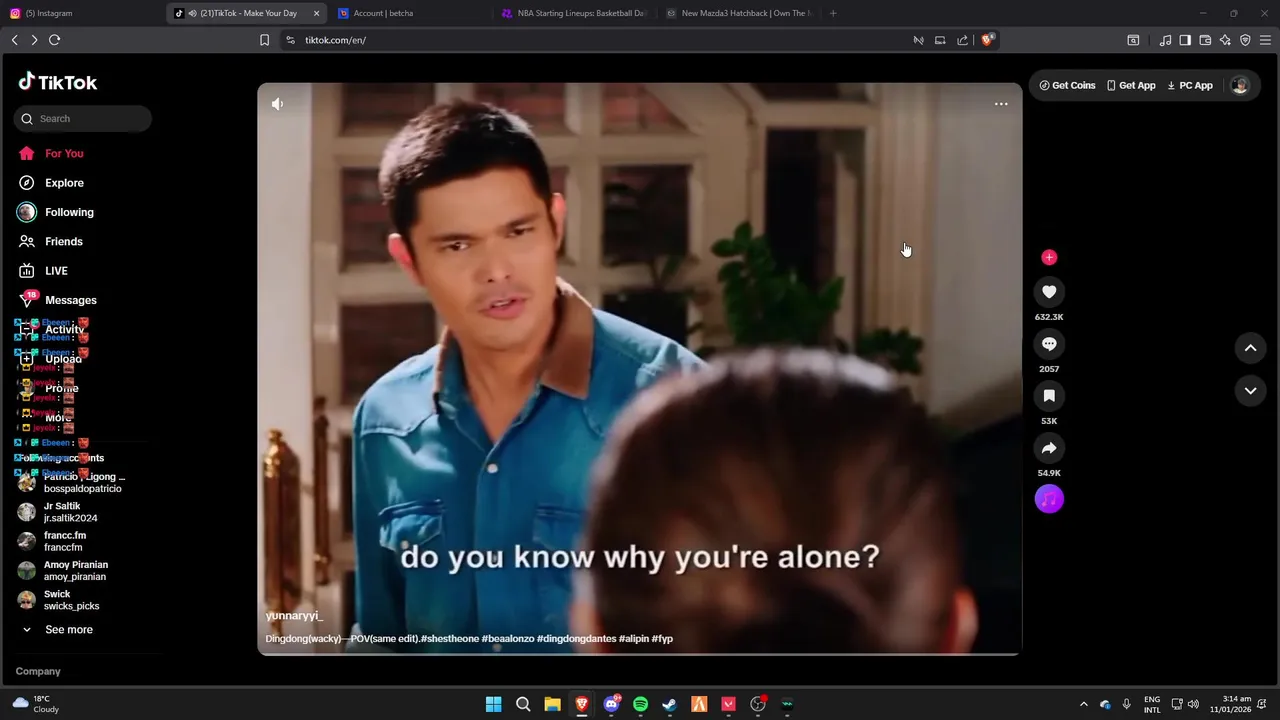Open the browser hamburger menu
The width and height of the screenshot is (1280, 720).
(1265, 40)
